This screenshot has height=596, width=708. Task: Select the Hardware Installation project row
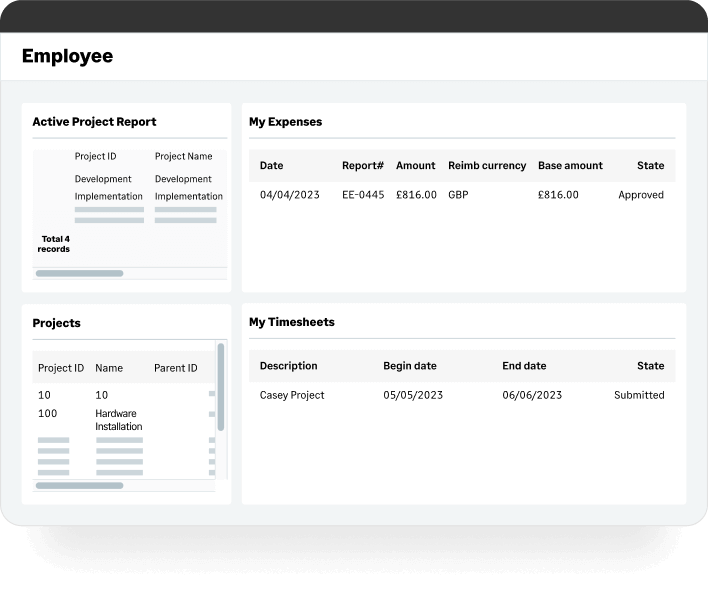(118, 420)
